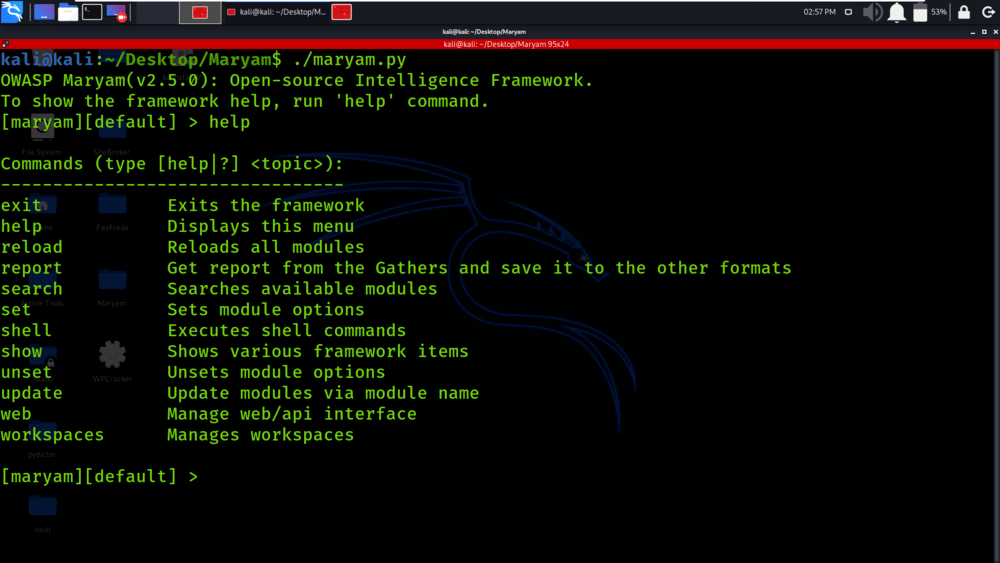This screenshot has width=1000, height=563.
Task: Click the show desktop panel icon
Action: (x=43, y=12)
